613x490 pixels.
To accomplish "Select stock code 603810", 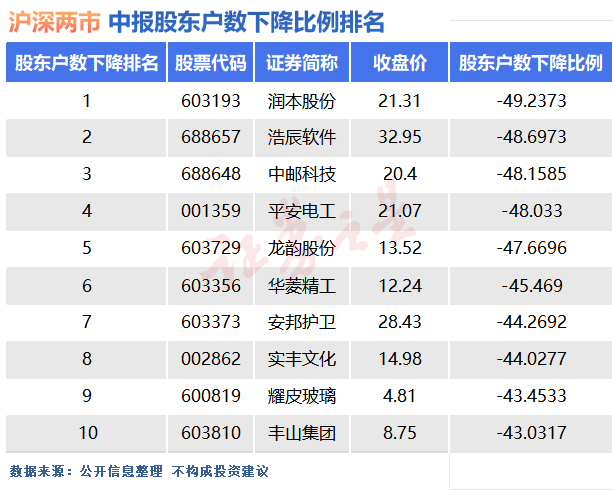I will tap(211, 433).
